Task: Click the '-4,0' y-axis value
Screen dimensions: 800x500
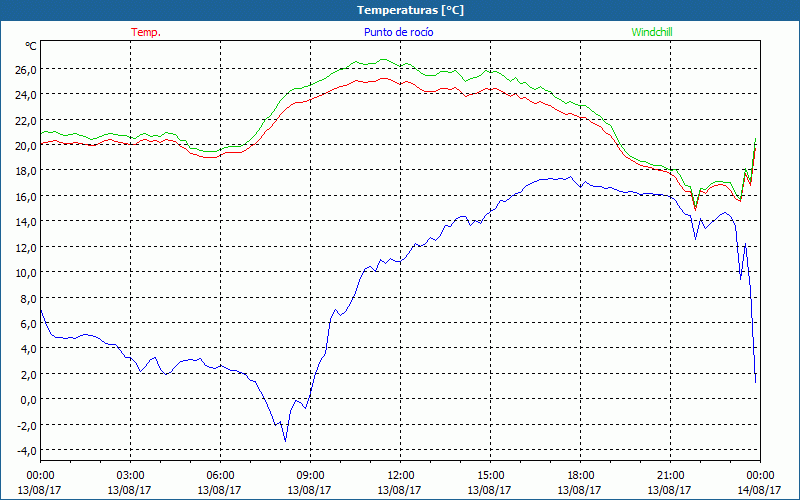Action: [27, 451]
